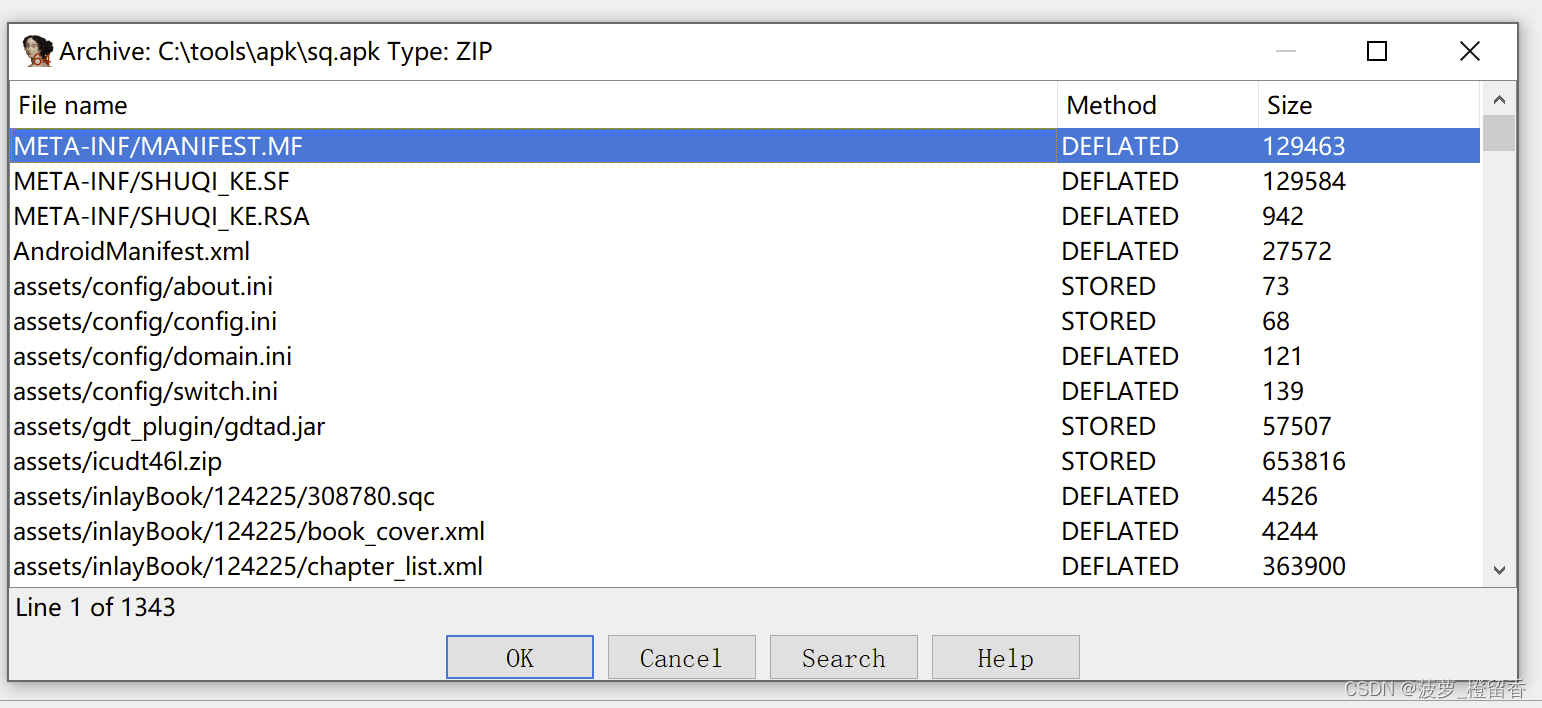The height and width of the screenshot is (708, 1542).
Task: Open the Search function
Action: click(x=843, y=658)
